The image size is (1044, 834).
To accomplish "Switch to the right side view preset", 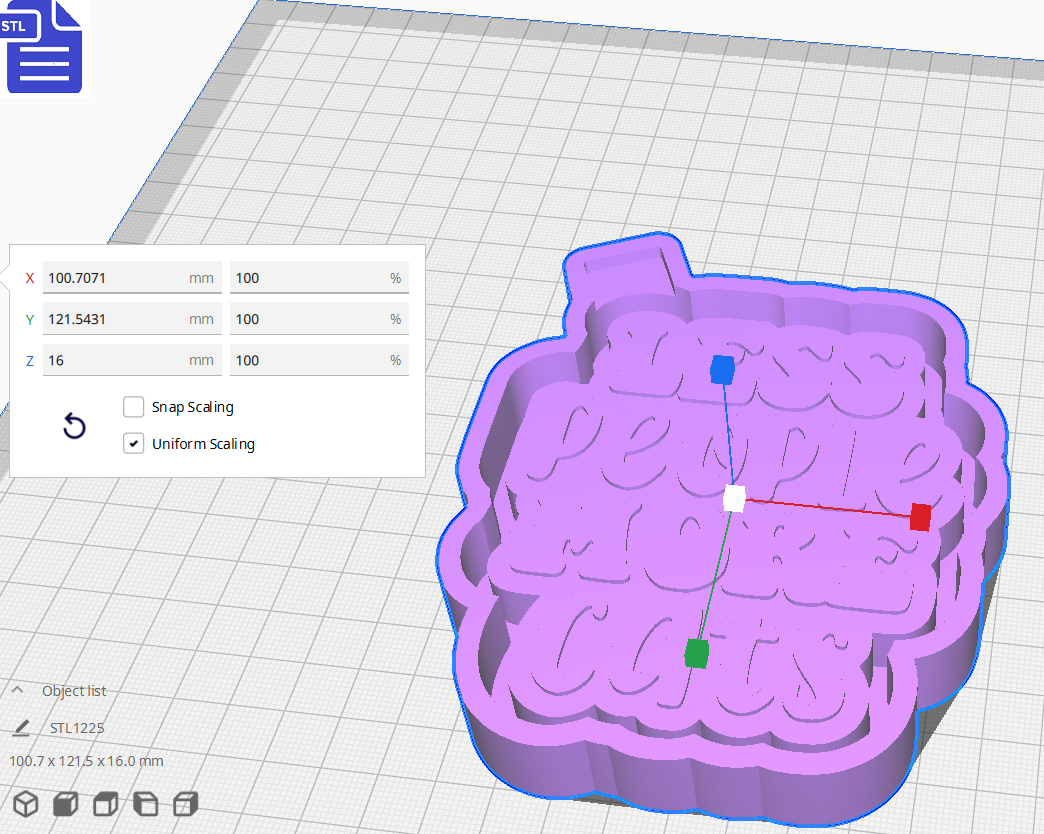I will (x=184, y=803).
